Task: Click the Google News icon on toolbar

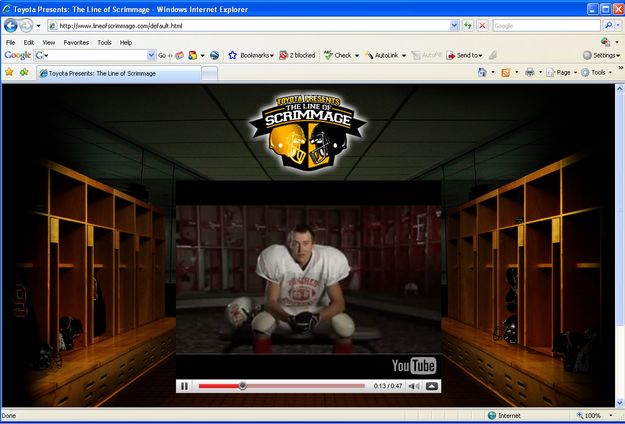Action: (x=179, y=55)
